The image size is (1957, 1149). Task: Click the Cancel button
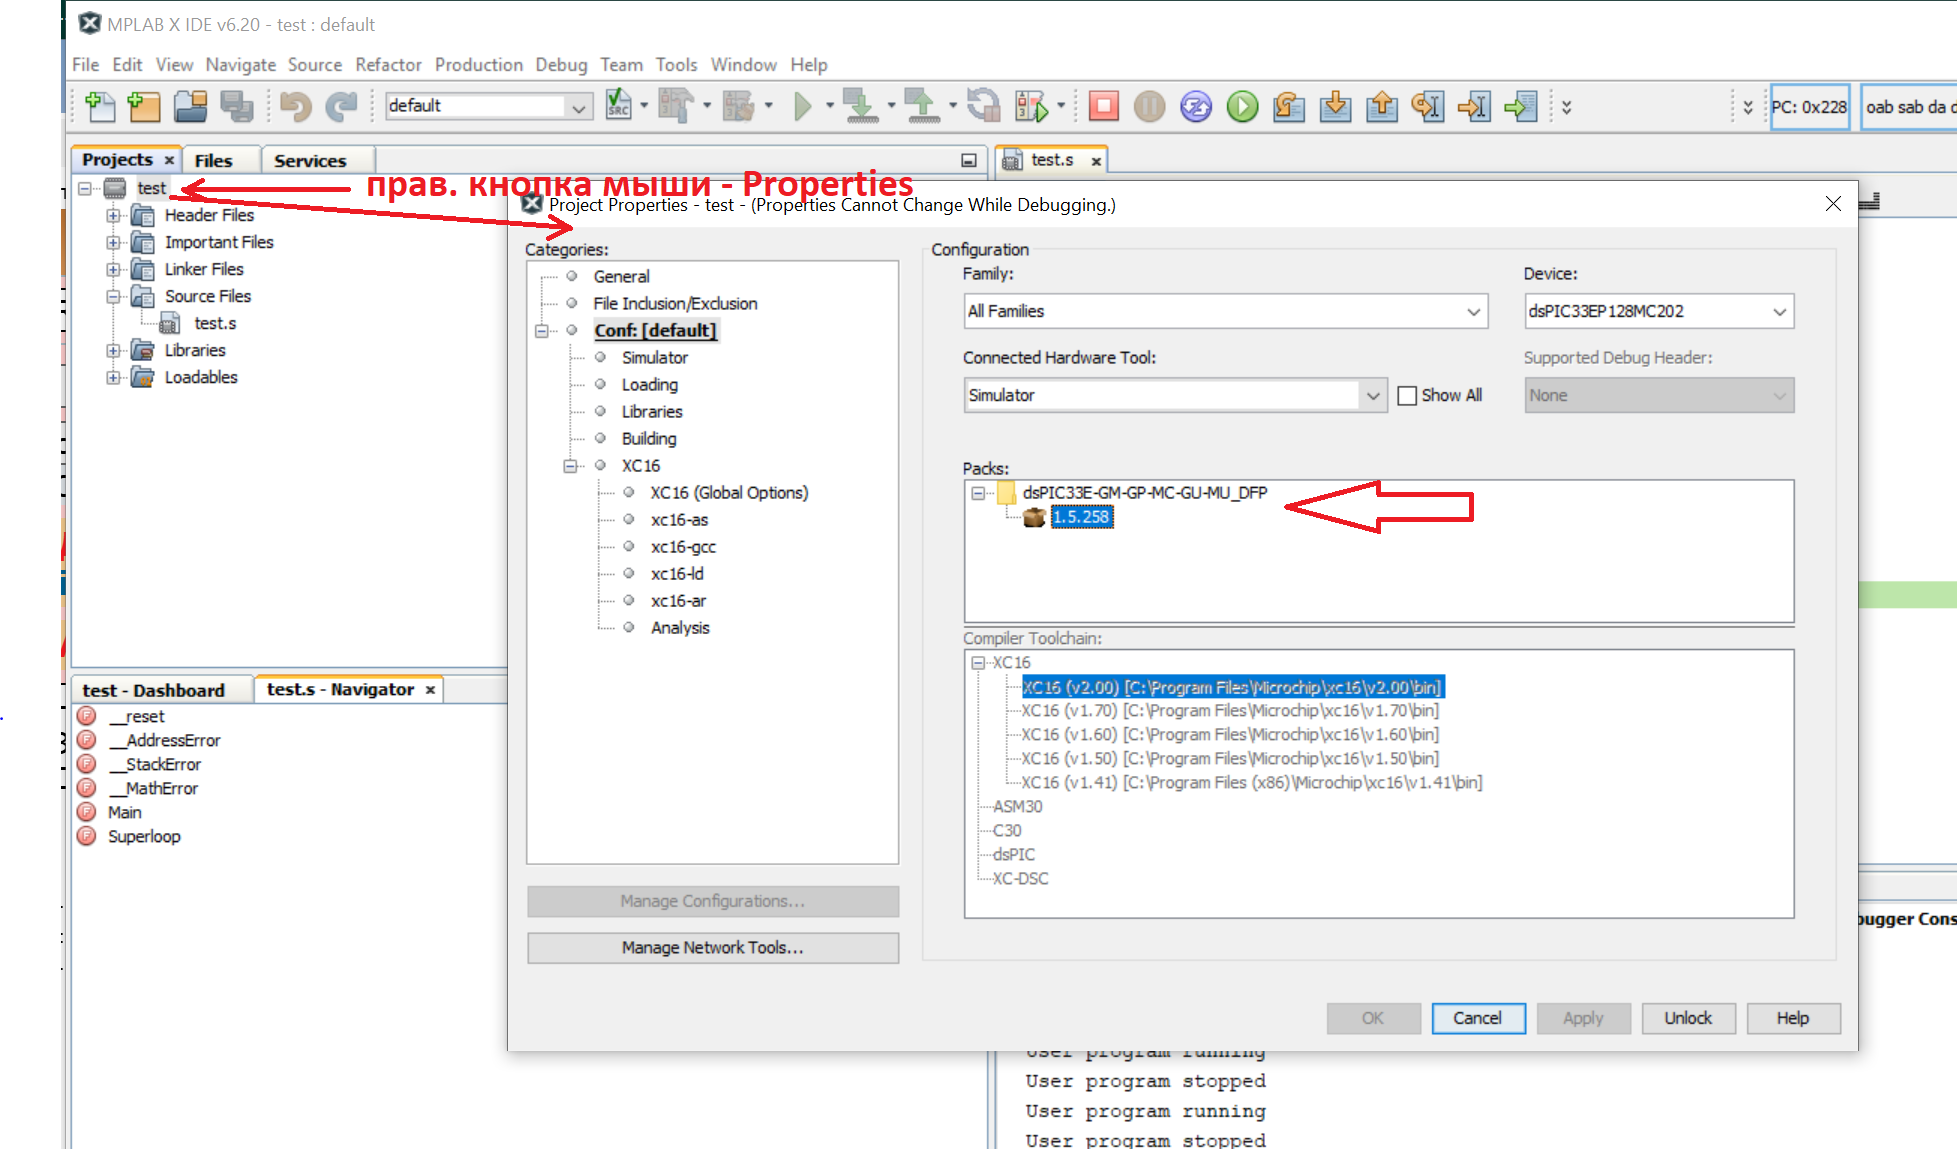click(1477, 1018)
